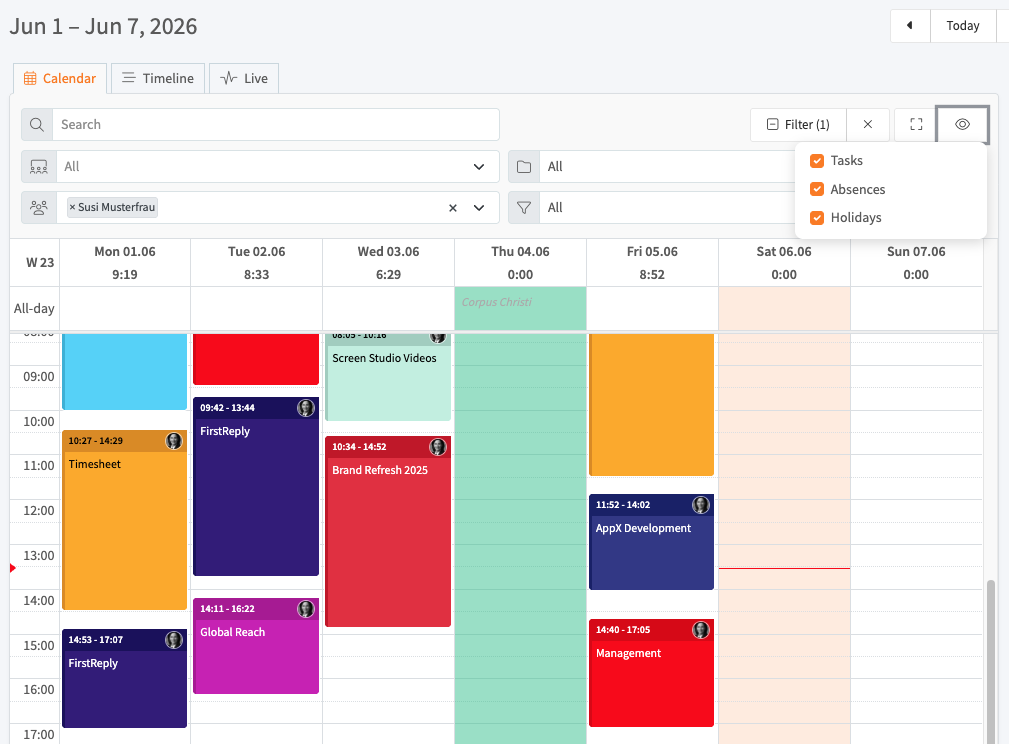Click the magnifier search icon
1009x744 pixels.
click(37, 124)
